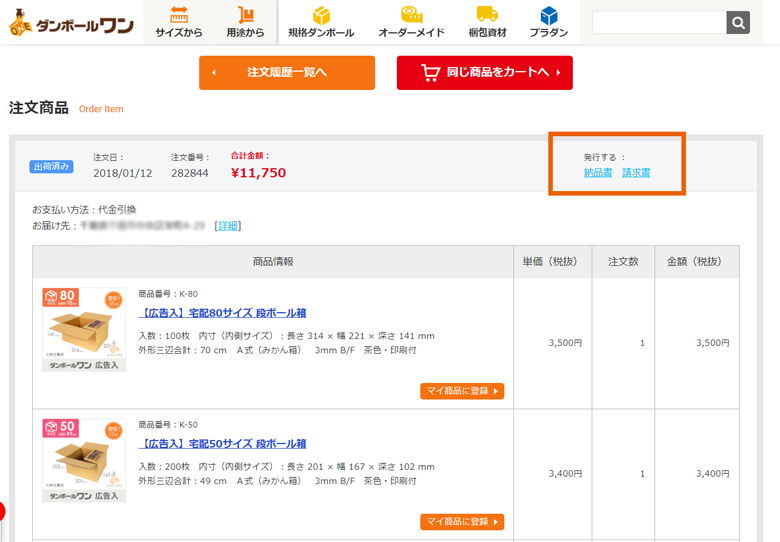Click the 注文数 column header

(x=623, y=262)
